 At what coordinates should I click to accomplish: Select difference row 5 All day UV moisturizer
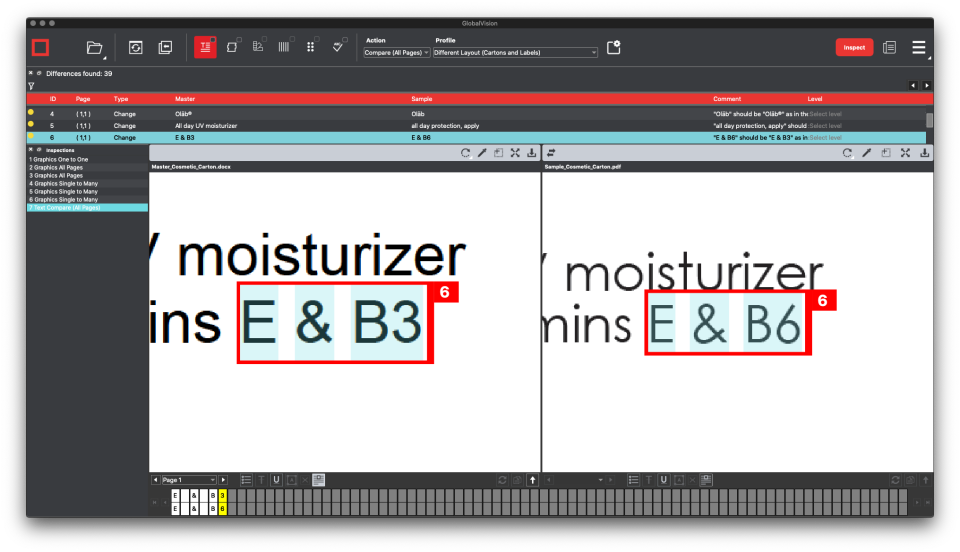[x=476, y=125]
